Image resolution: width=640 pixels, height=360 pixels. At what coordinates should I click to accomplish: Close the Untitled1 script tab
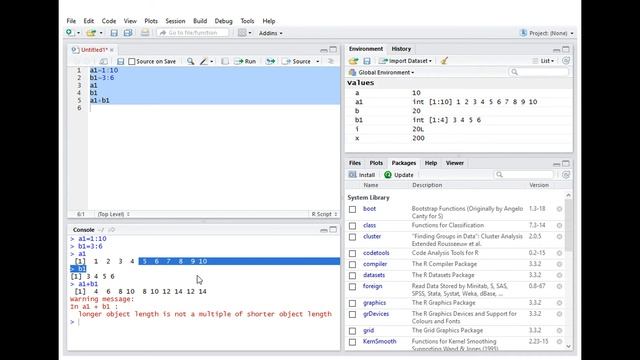tap(111, 50)
